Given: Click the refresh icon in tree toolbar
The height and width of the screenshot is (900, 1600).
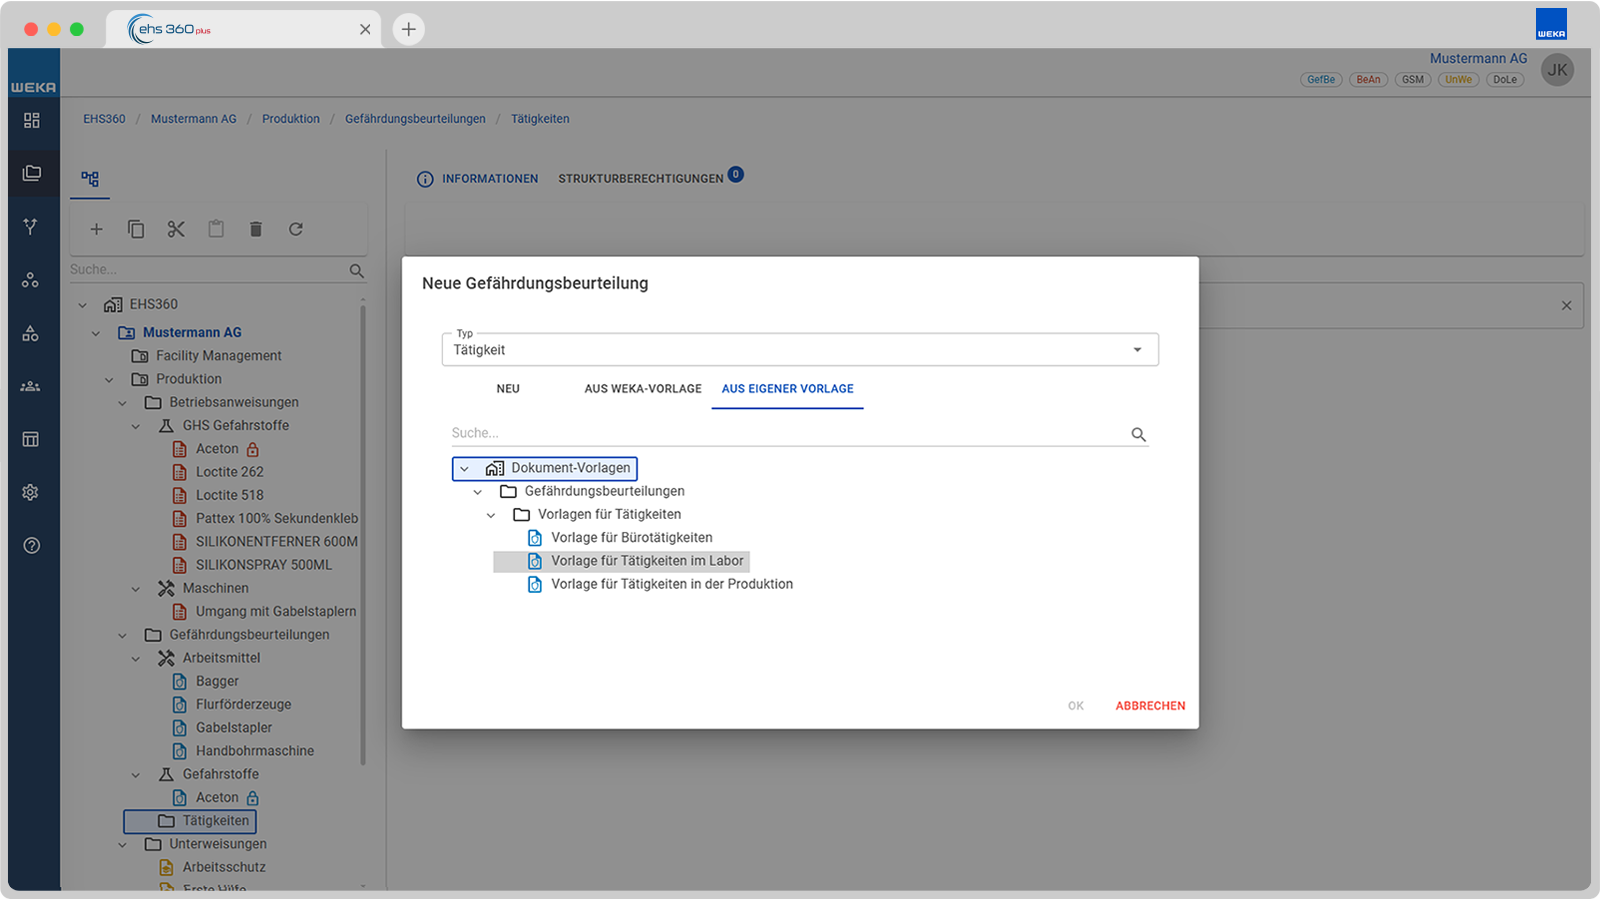Looking at the screenshot, I should [296, 229].
